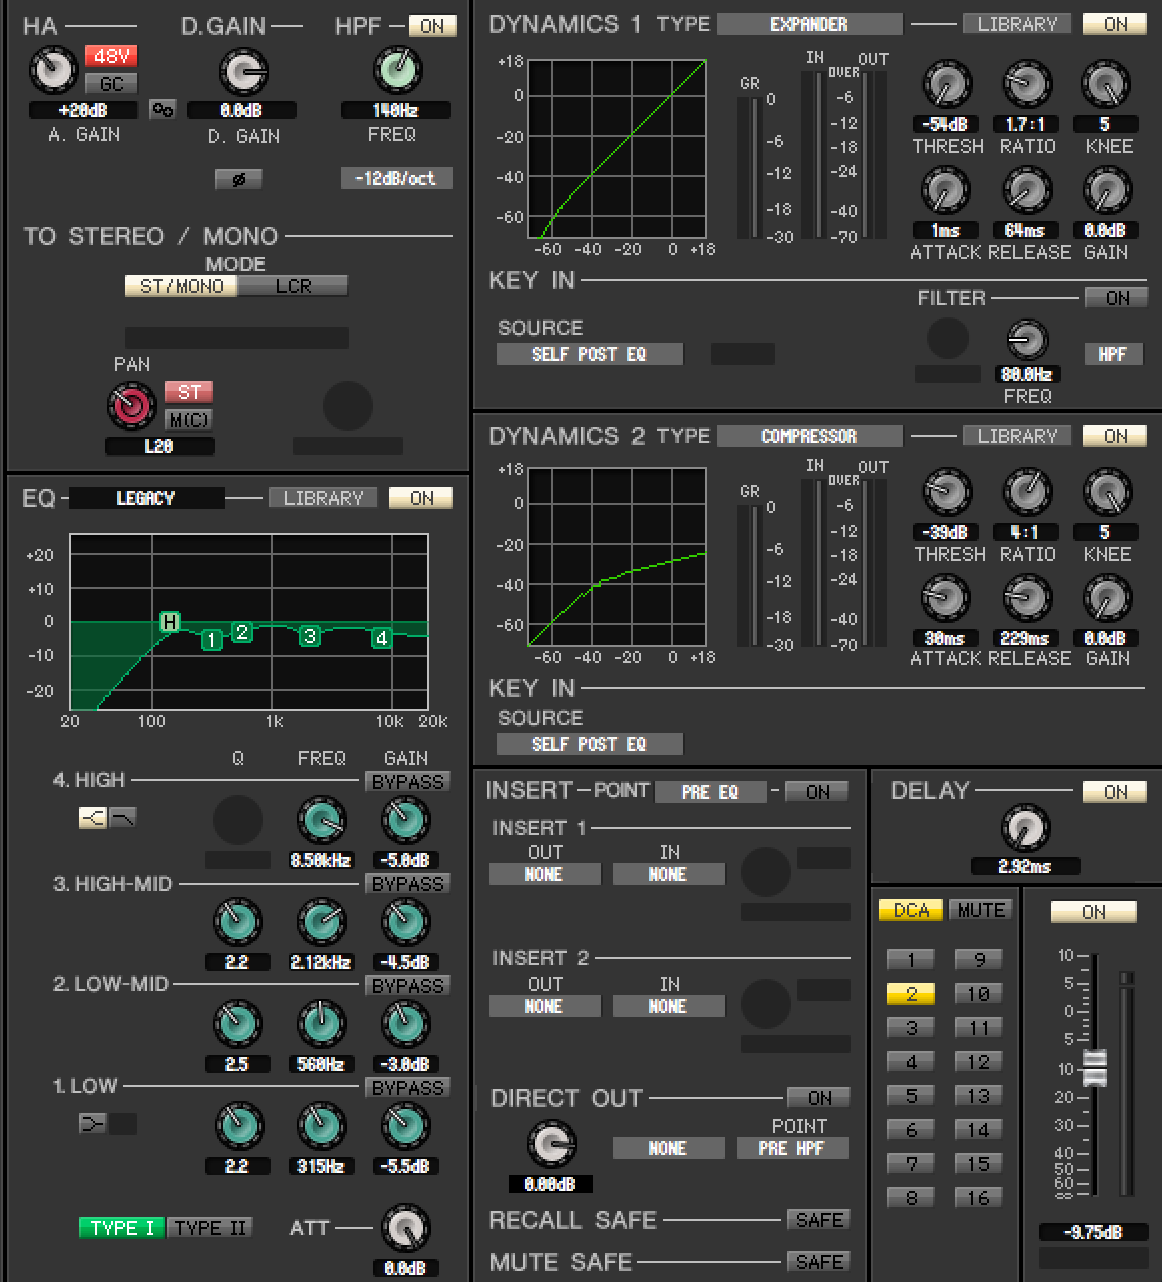Image resolution: width=1162 pixels, height=1282 pixels.
Task: Toggle the phase invert (ø) button
Action: click(x=238, y=179)
